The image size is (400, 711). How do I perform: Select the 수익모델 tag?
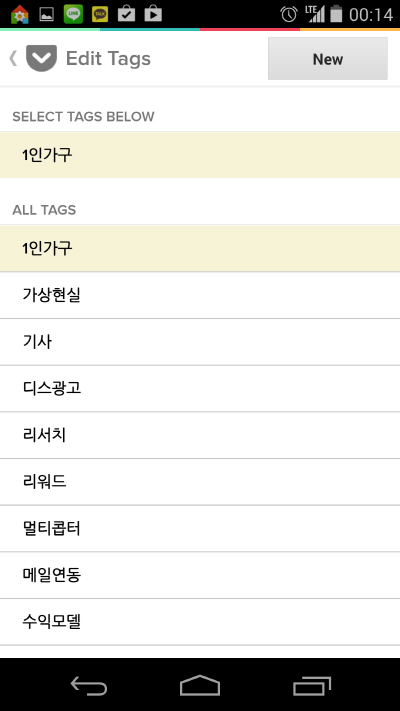pyautogui.click(x=200, y=622)
